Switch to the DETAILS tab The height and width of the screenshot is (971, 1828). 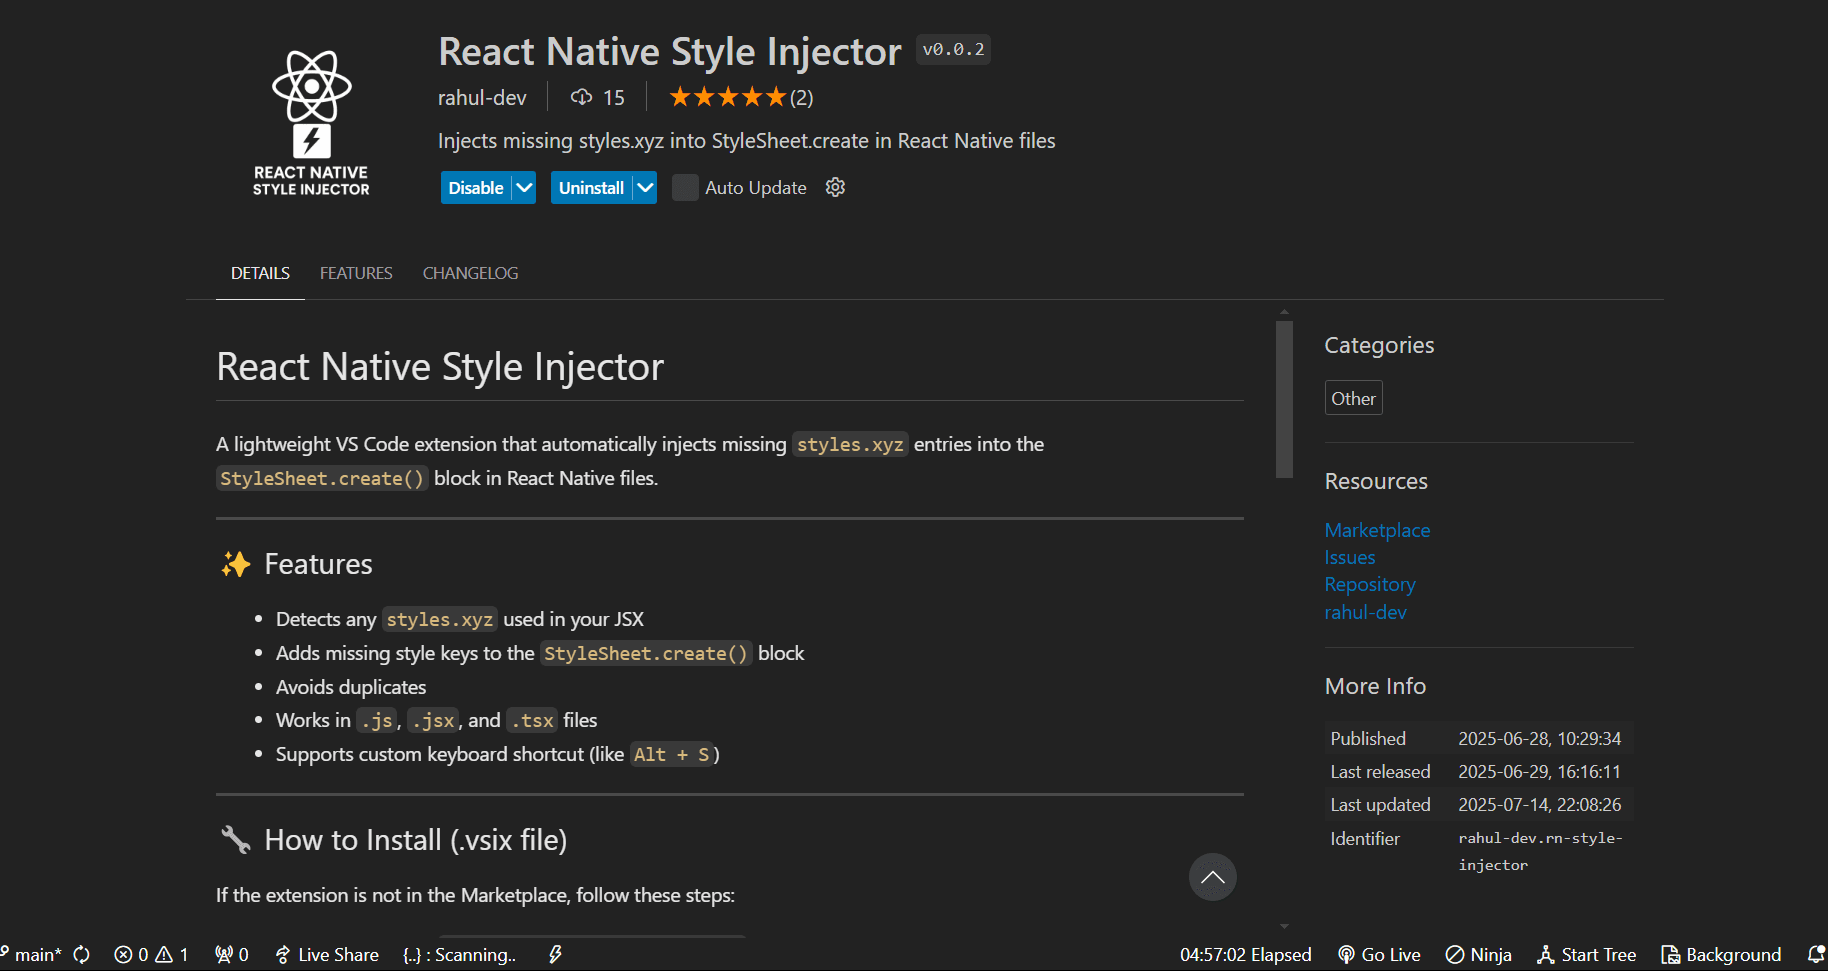[260, 273]
